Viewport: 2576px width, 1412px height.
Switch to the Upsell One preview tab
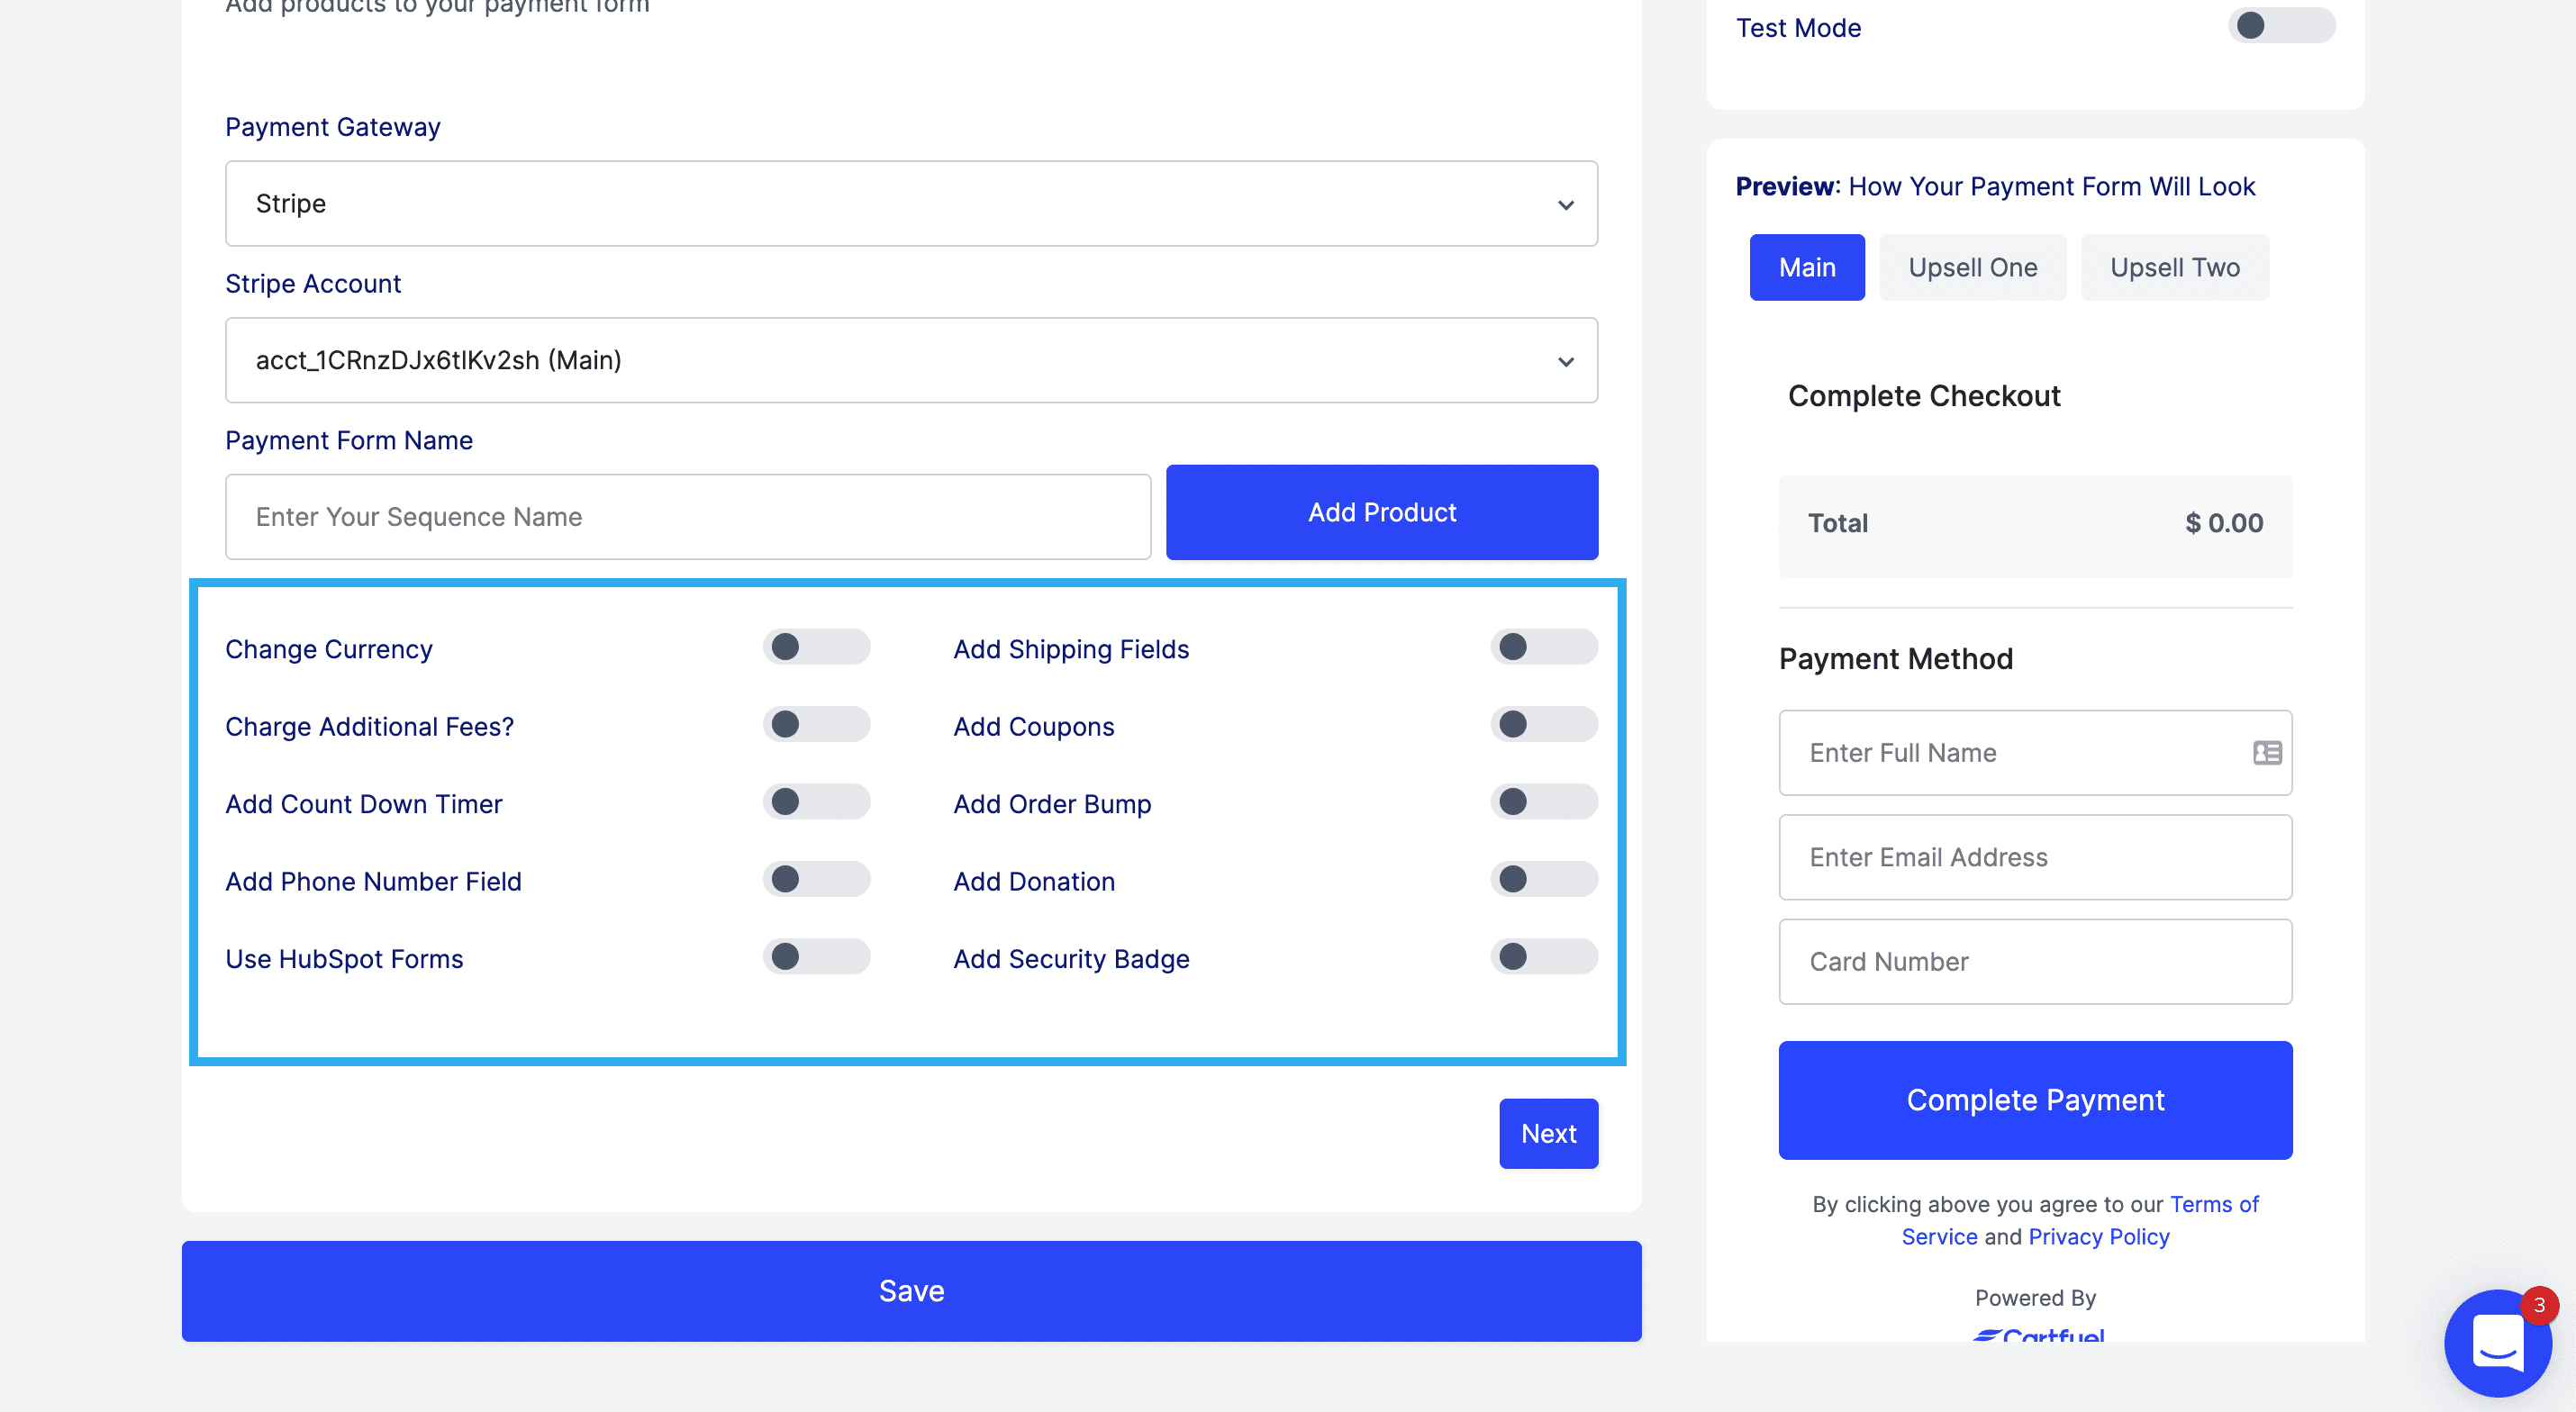(x=1972, y=267)
